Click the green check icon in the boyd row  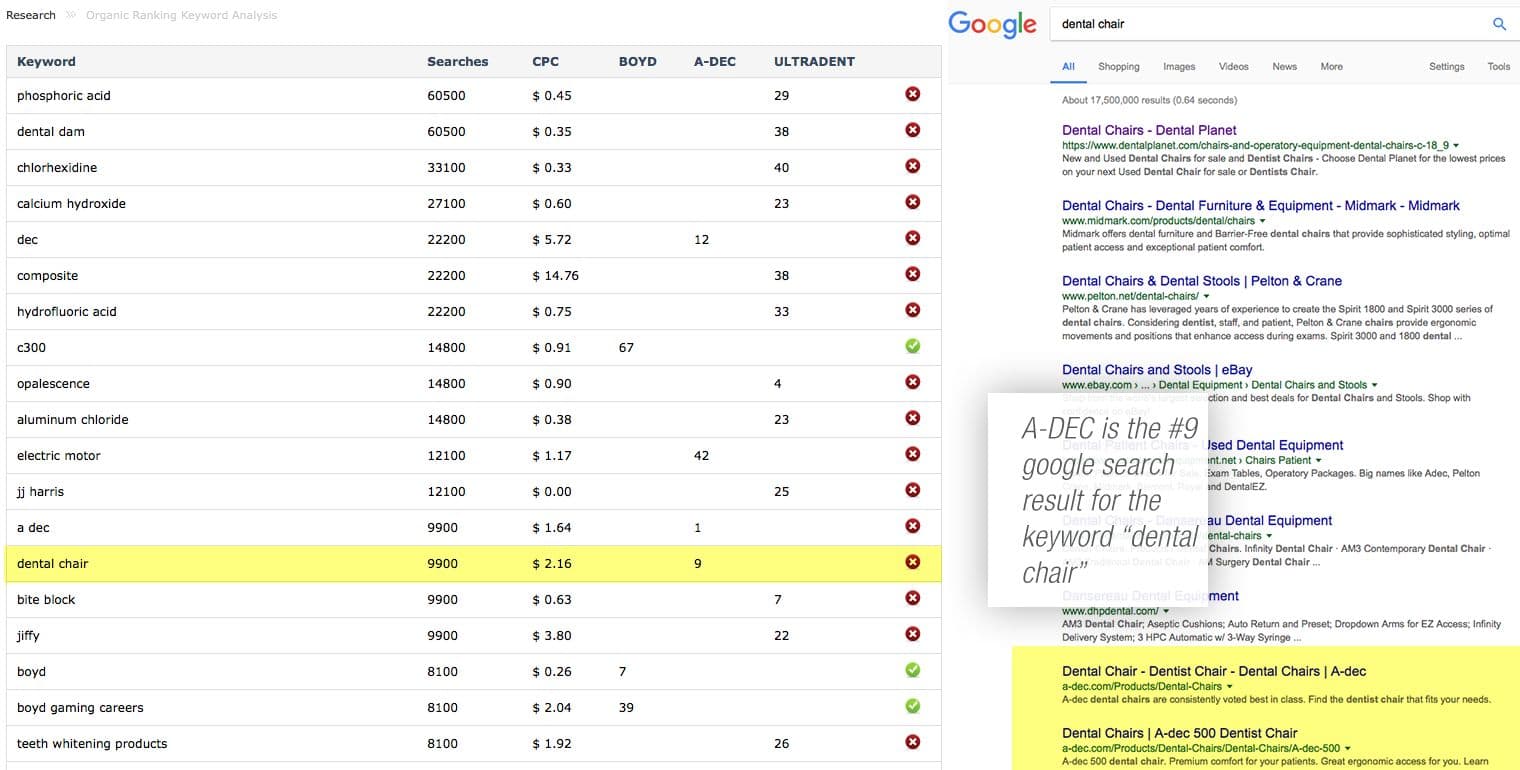point(912,670)
